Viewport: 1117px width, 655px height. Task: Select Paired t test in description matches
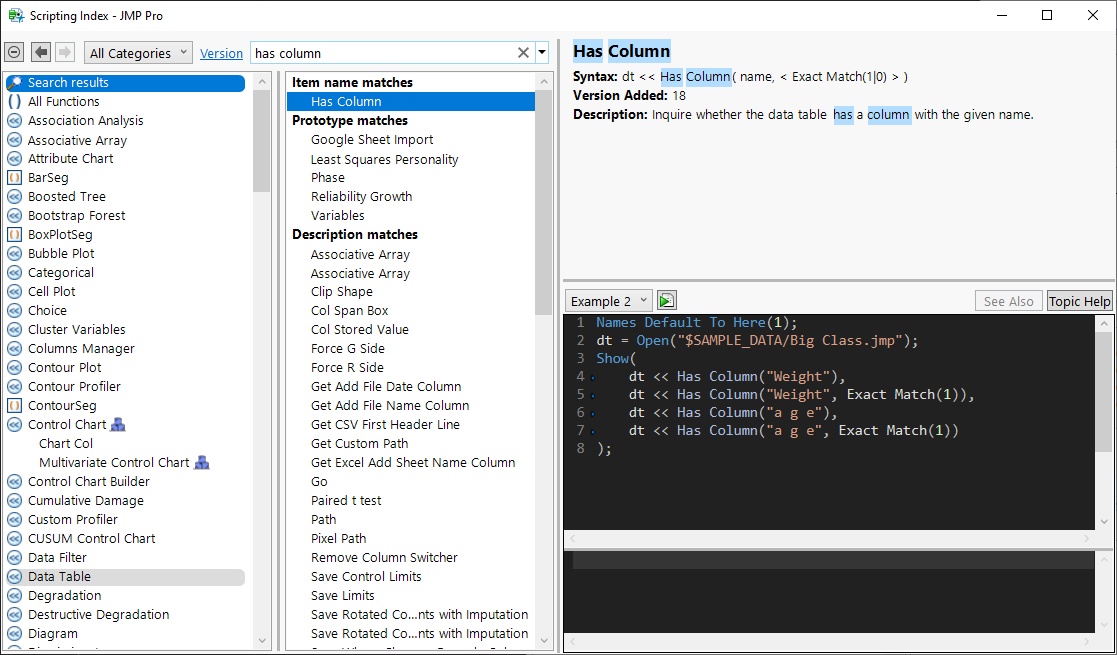click(346, 501)
